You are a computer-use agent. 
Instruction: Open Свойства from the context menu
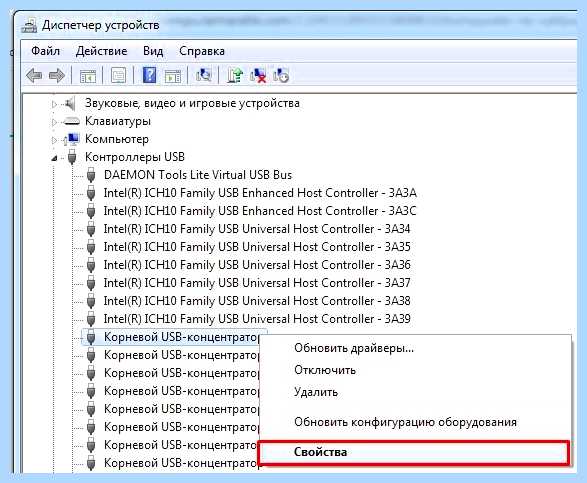[414, 452]
